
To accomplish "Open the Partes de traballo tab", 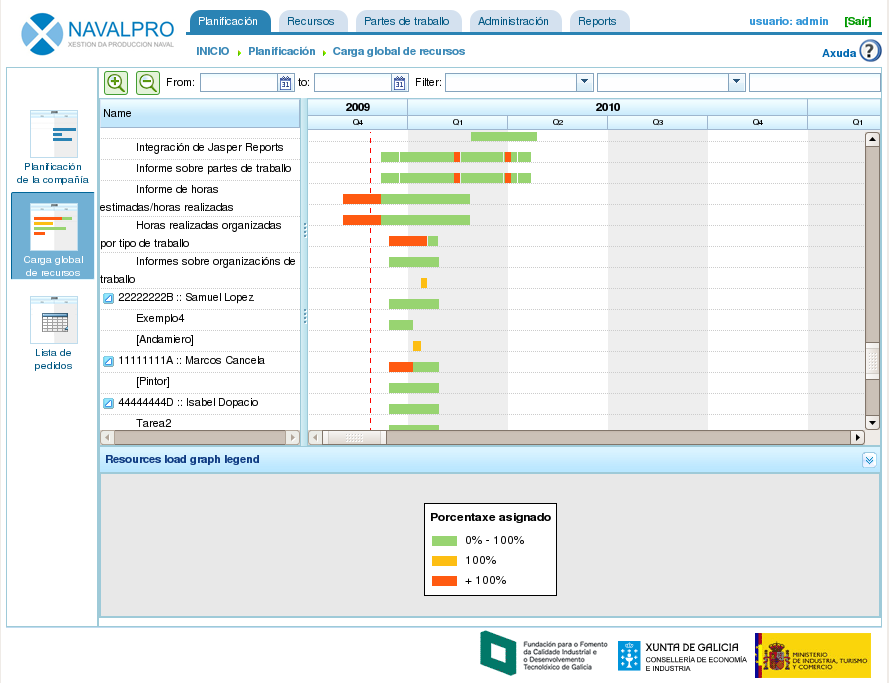I will pos(407,21).
